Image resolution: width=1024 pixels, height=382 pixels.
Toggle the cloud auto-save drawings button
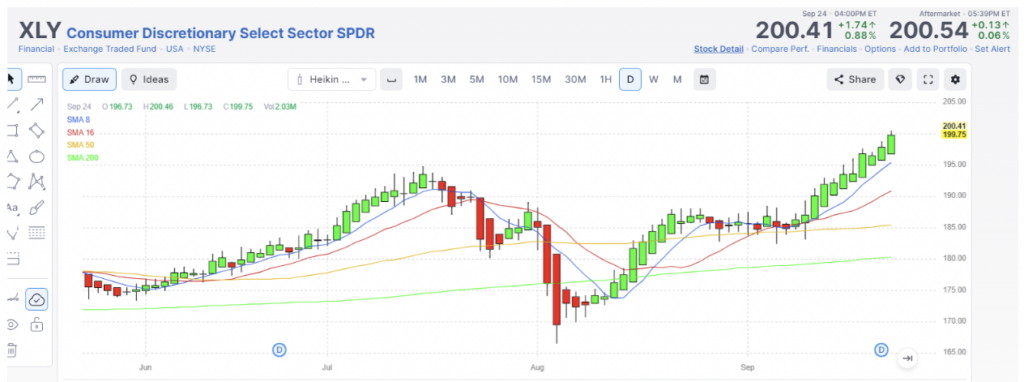tap(37, 300)
